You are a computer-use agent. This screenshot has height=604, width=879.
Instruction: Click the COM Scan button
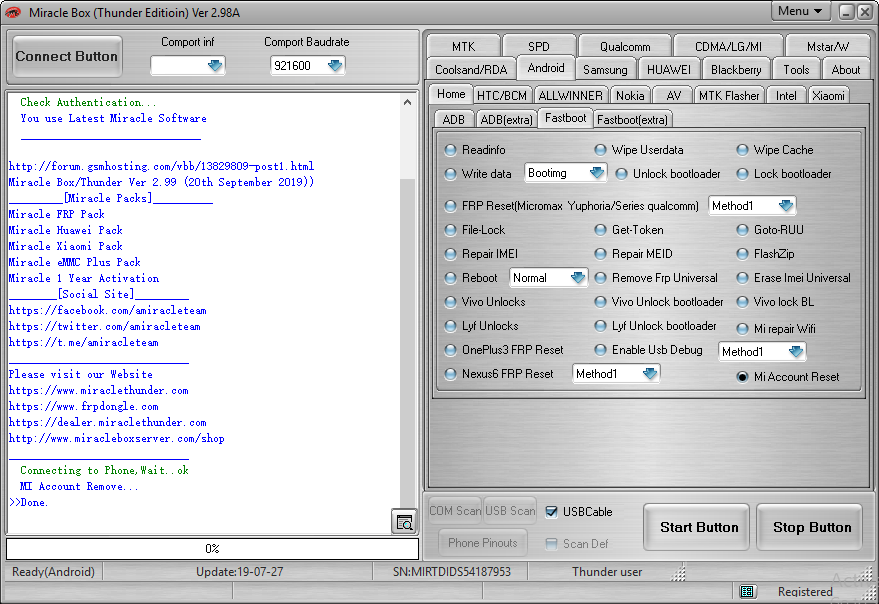tap(455, 510)
